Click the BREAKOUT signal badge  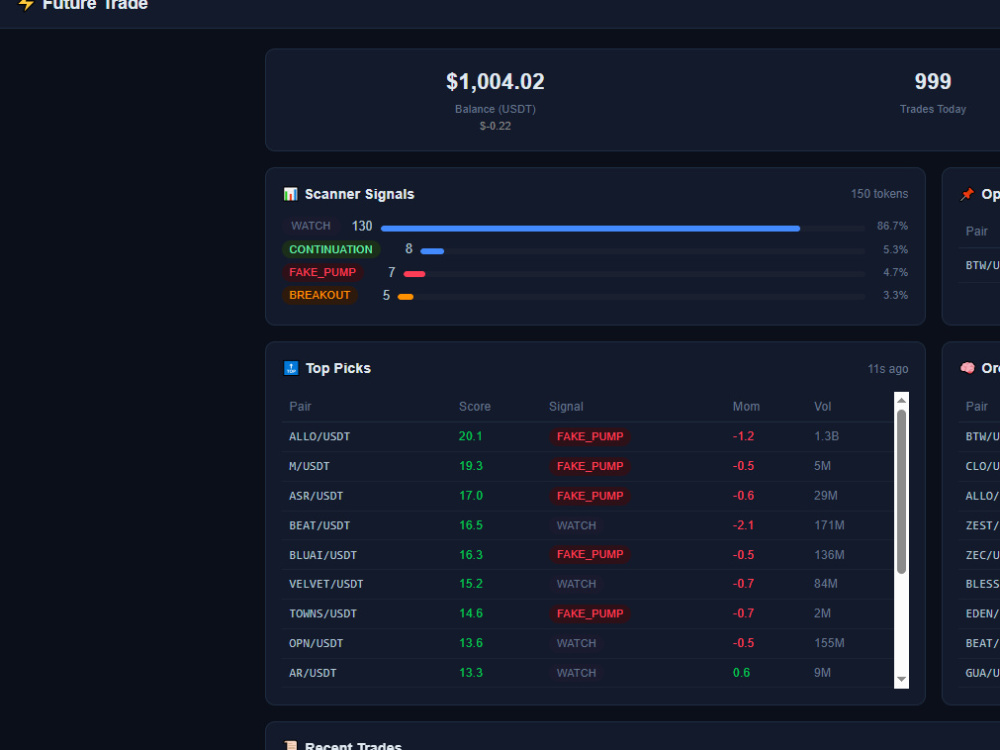(320, 295)
